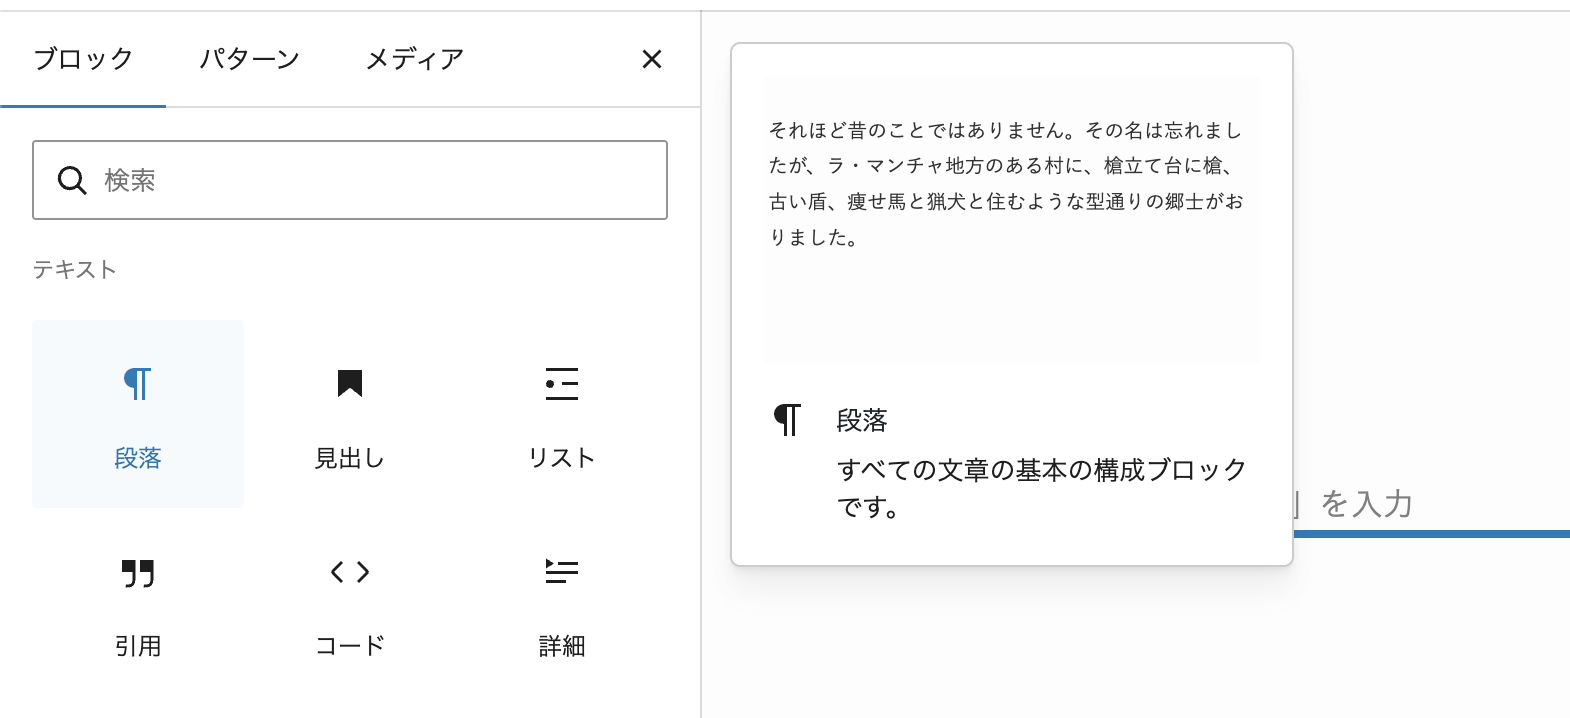Insert the 見出し heading block via bookmark icon

click(x=349, y=383)
